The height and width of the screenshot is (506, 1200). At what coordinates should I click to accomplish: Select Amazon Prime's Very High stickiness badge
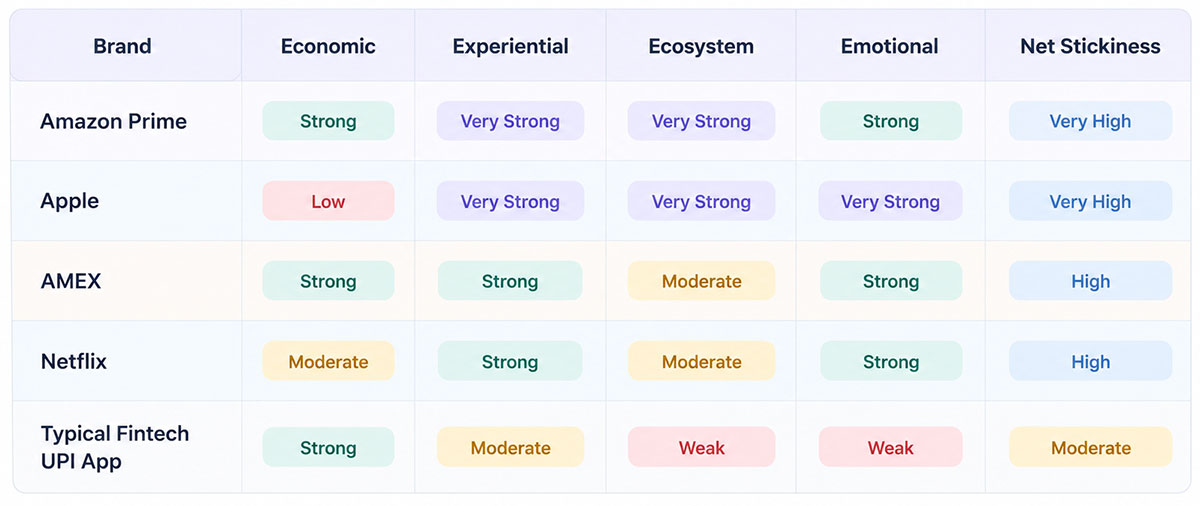(1090, 121)
